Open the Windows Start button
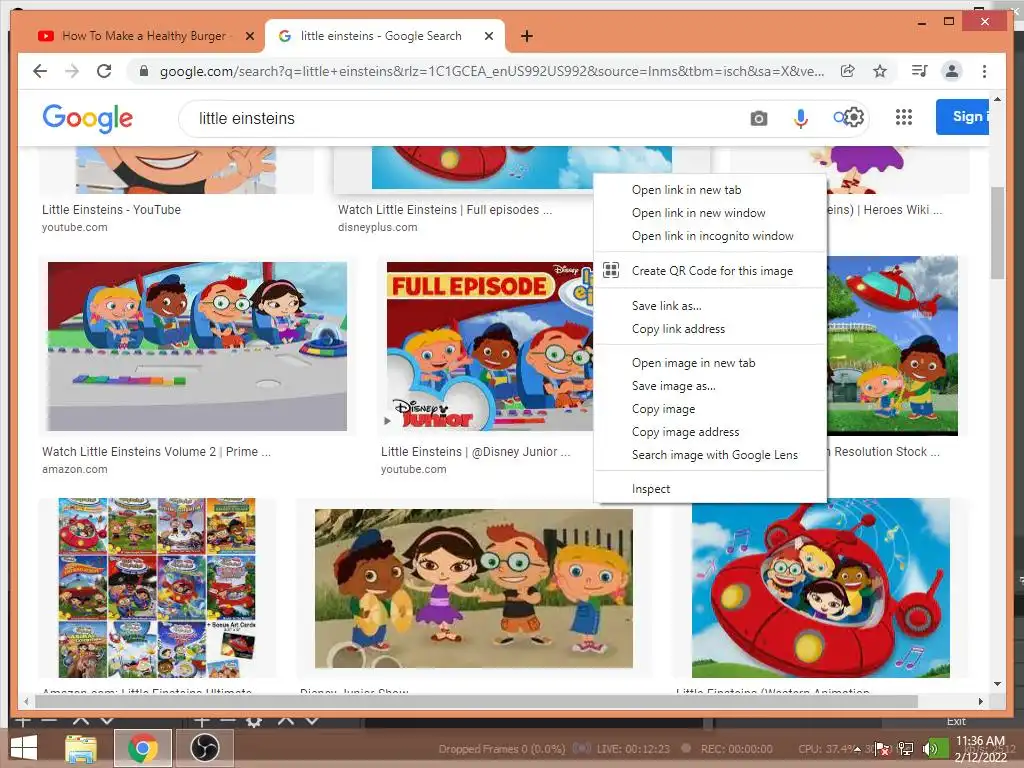The width and height of the screenshot is (1024, 768). tap(24, 748)
